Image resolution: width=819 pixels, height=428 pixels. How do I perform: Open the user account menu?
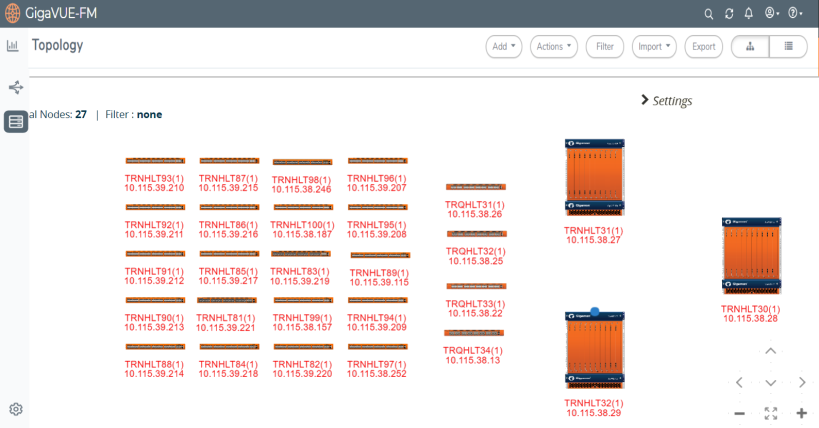pyautogui.click(x=772, y=13)
